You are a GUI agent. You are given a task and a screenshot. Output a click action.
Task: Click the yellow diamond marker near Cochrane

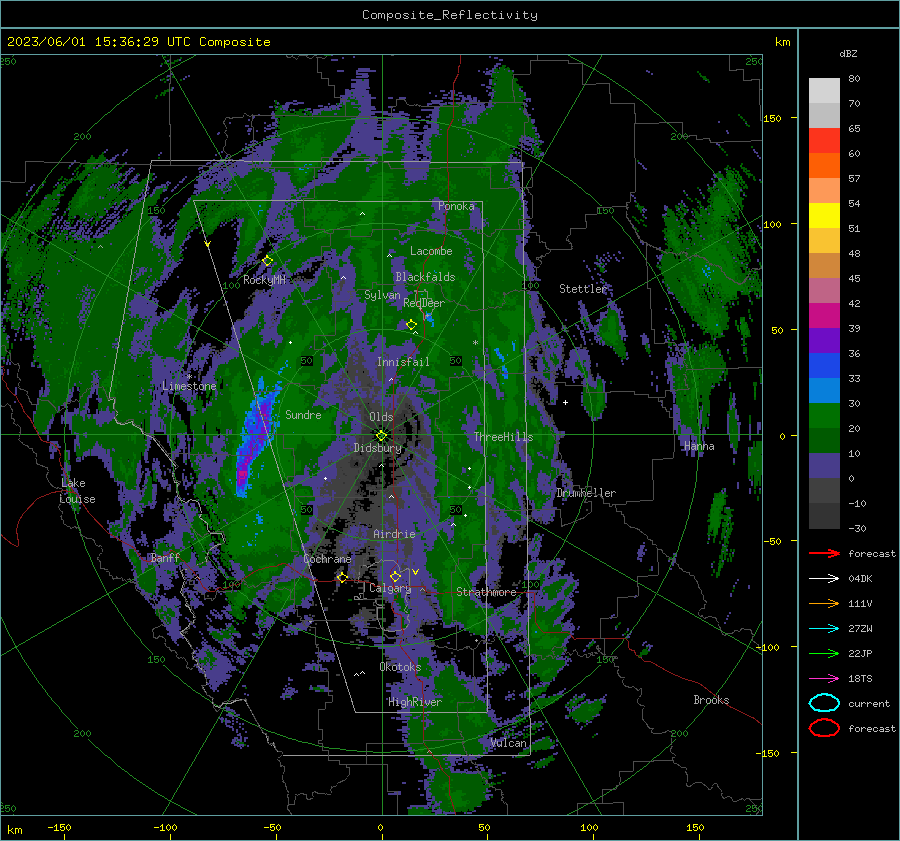tap(342, 577)
